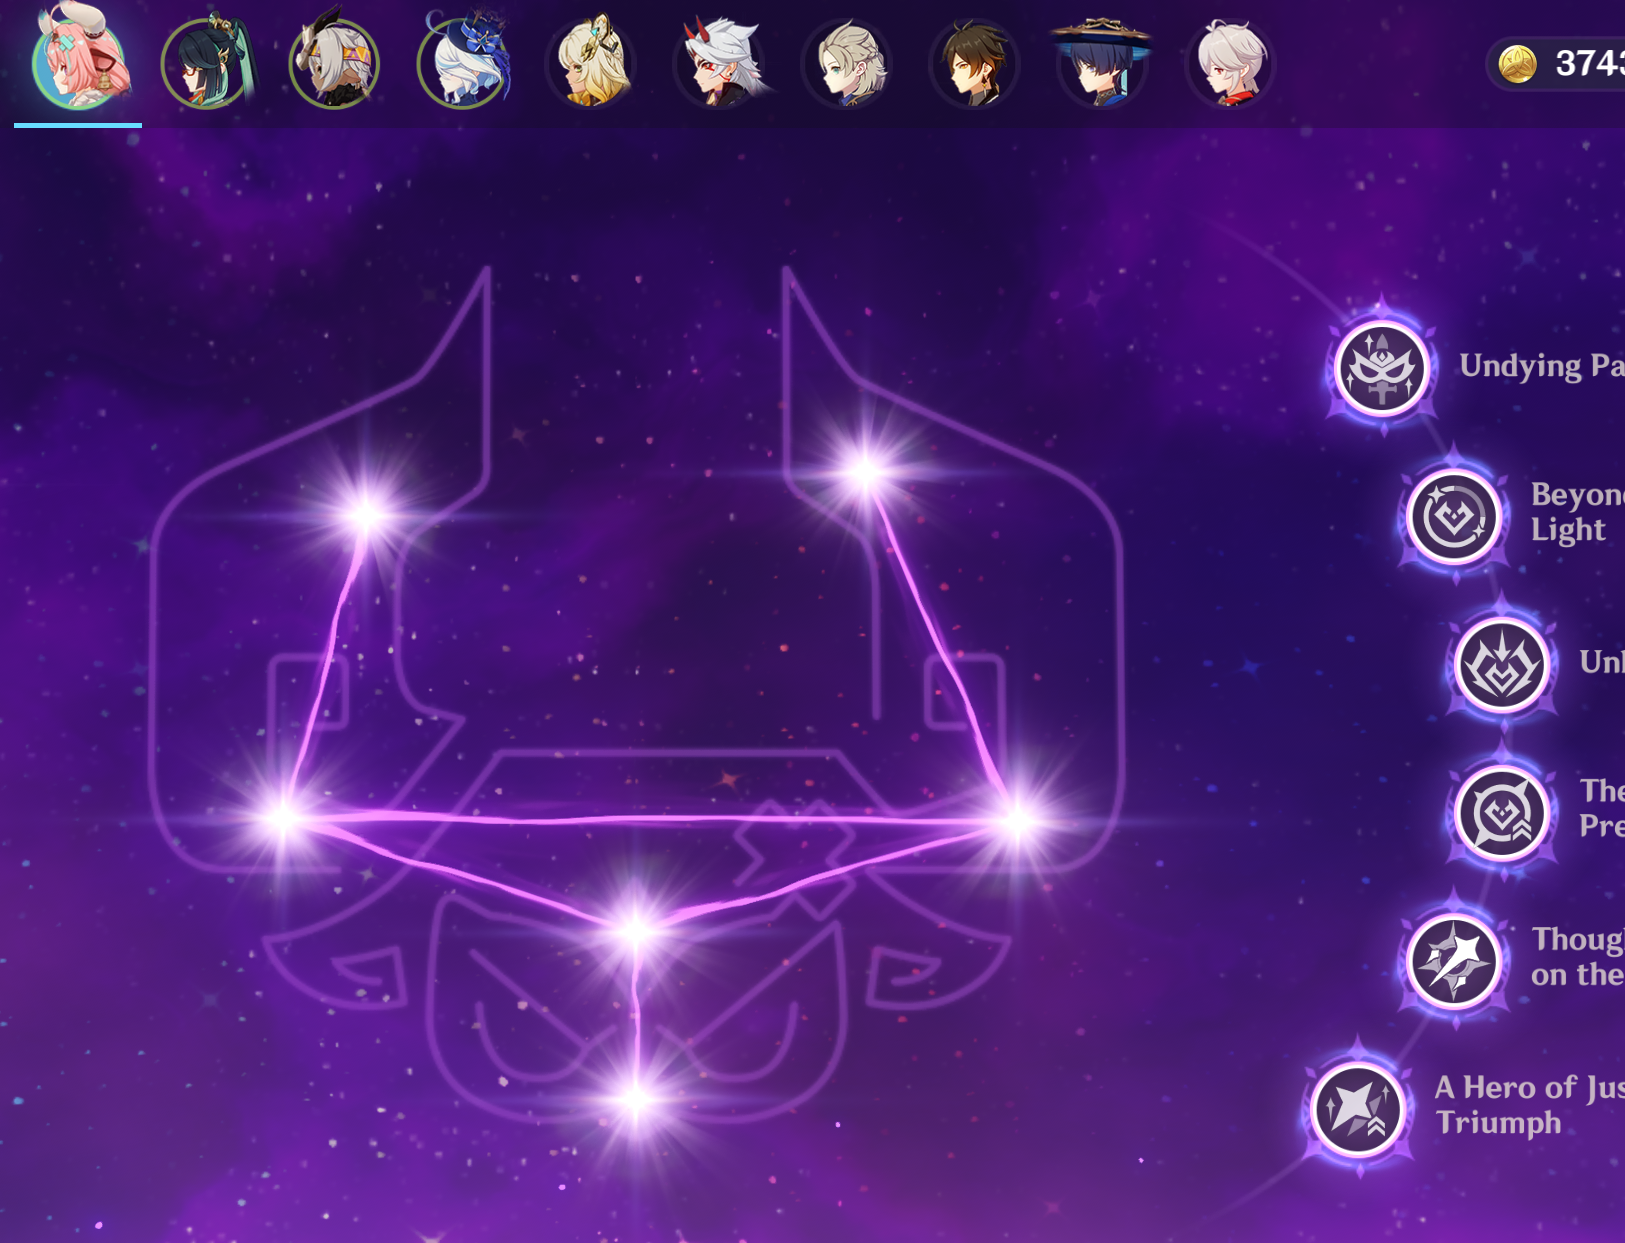Open the 'Though on the' star constellation node
This screenshot has height=1243, width=1625.
[1453, 961]
